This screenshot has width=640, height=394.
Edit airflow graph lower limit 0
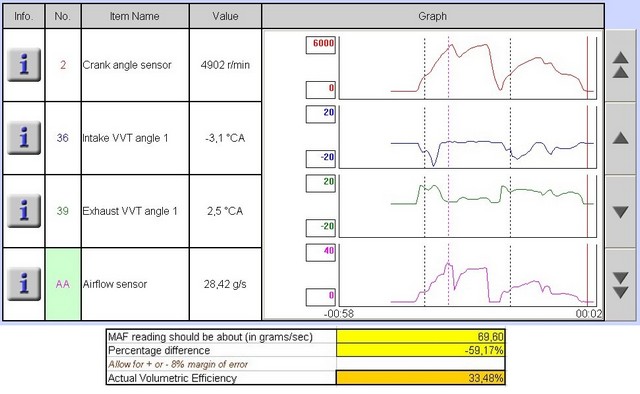pyautogui.click(x=321, y=297)
